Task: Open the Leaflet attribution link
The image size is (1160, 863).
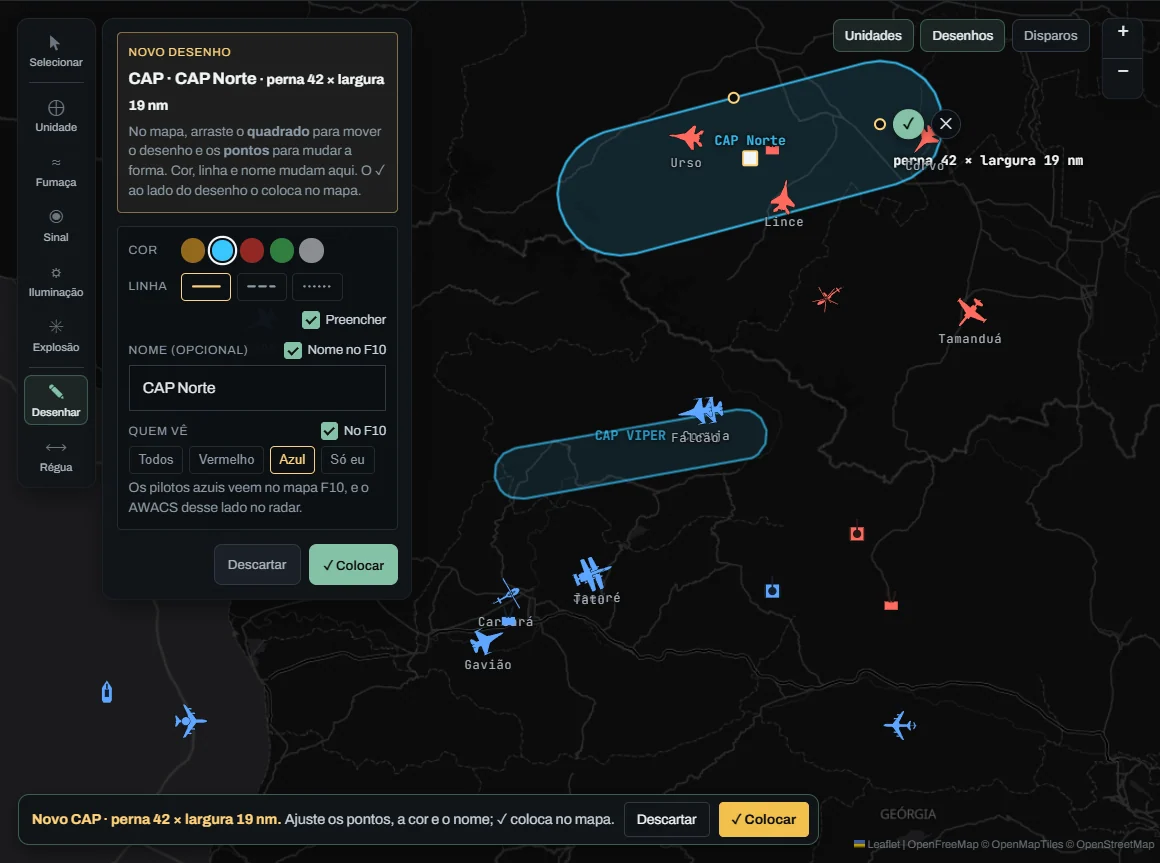Action: coord(877,845)
